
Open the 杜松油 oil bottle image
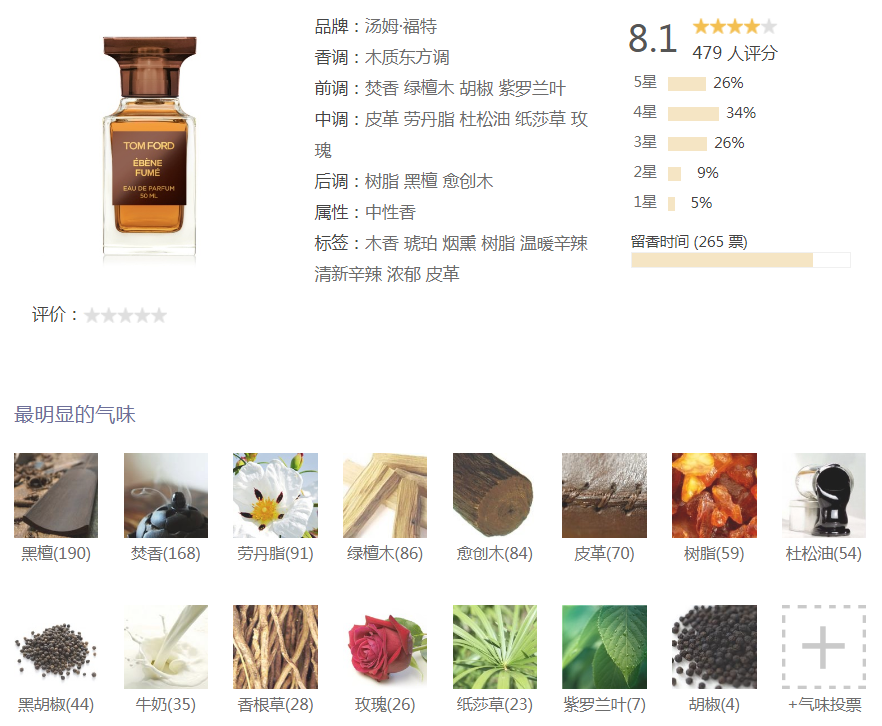(824, 495)
